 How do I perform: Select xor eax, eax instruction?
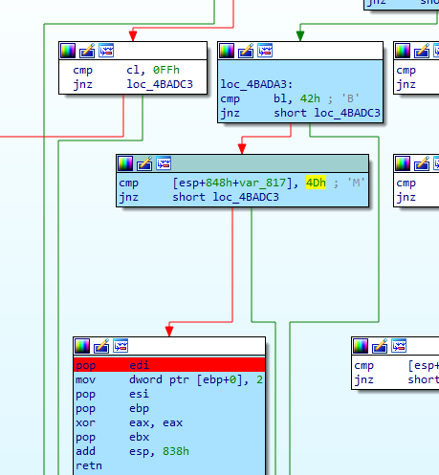pyautogui.click(x=129, y=423)
